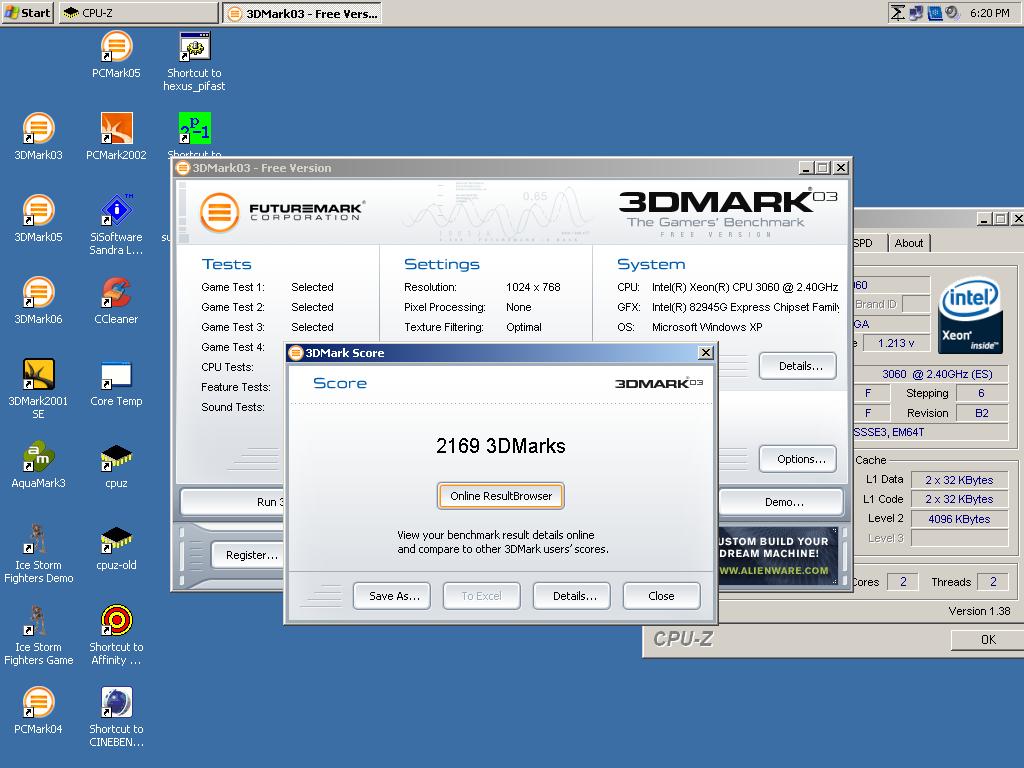Open Shortcut to CINEBENCH icon
This screenshot has height=768, width=1024.
[116, 717]
